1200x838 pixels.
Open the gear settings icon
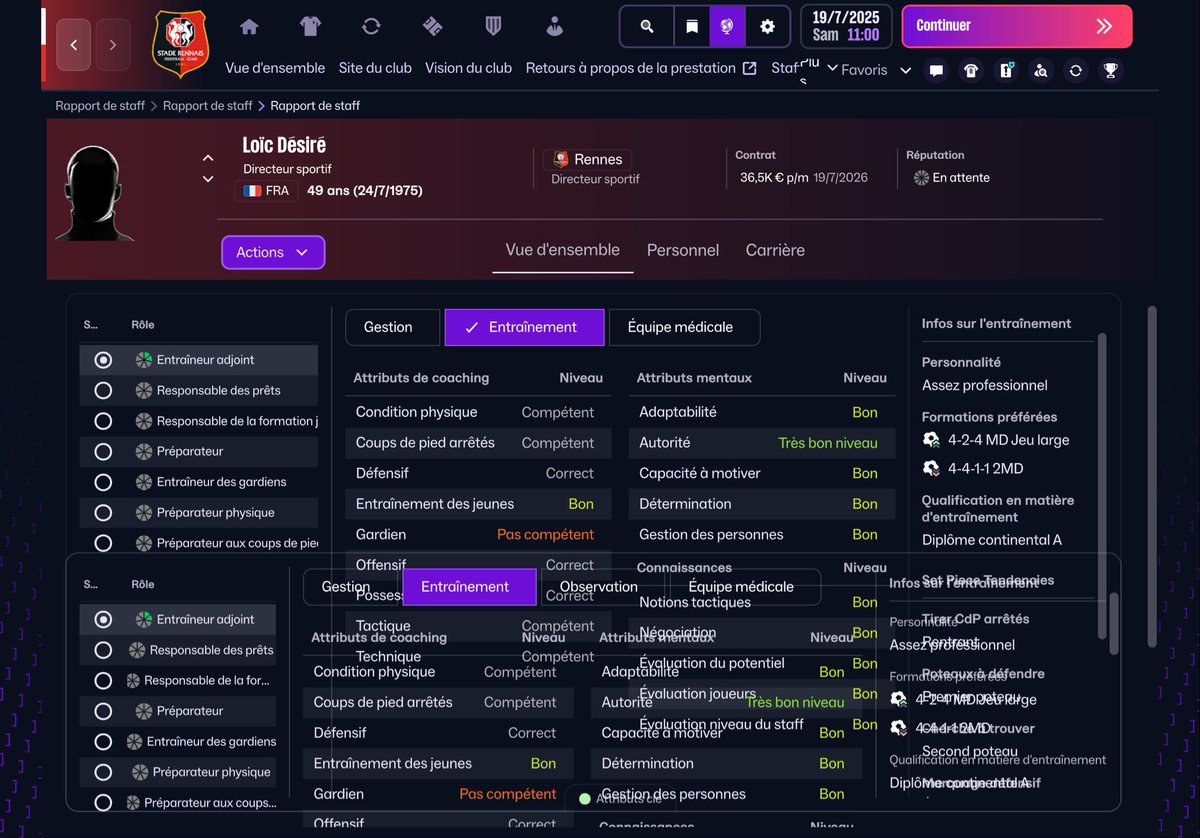point(767,27)
